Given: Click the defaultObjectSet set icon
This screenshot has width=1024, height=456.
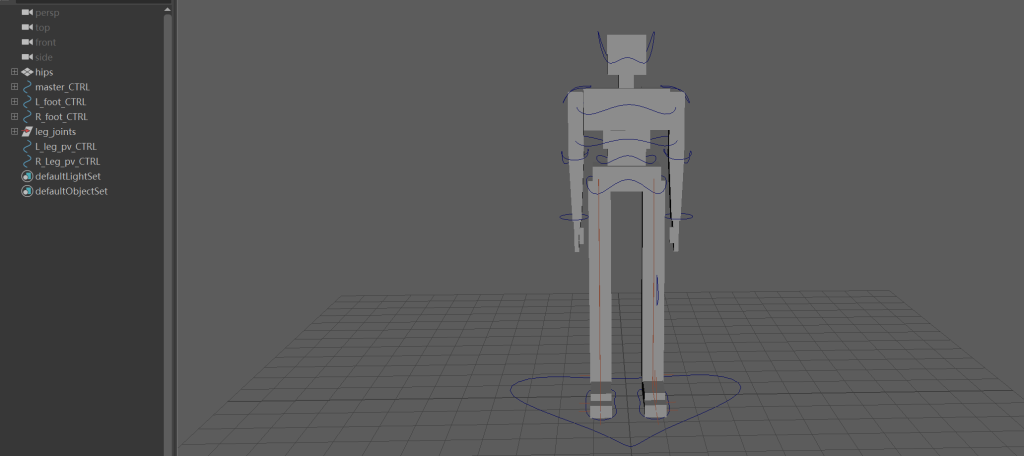Looking at the screenshot, I should (27, 191).
